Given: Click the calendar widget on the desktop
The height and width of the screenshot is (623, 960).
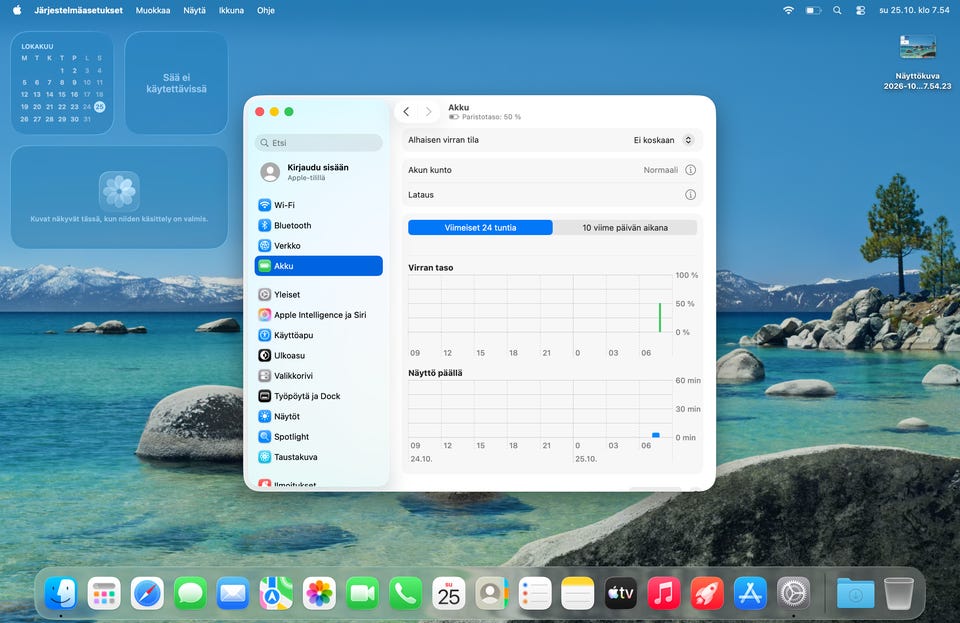Looking at the screenshot, I should pos(62,83).
